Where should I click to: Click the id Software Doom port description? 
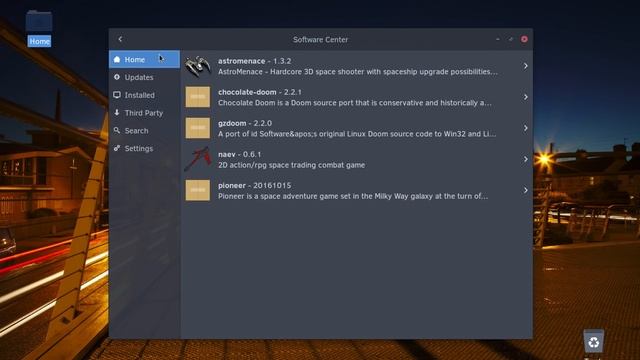point(357,134)
